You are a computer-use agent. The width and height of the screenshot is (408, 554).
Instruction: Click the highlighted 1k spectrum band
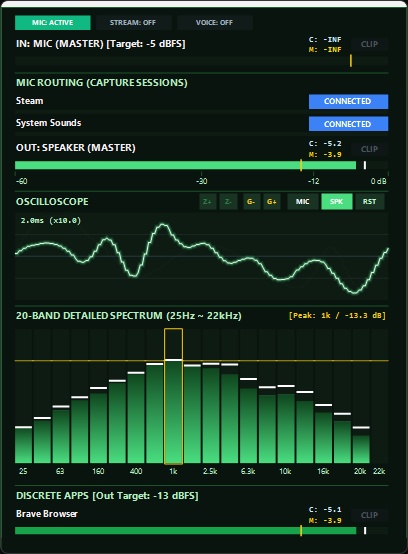tap(173, 396)
